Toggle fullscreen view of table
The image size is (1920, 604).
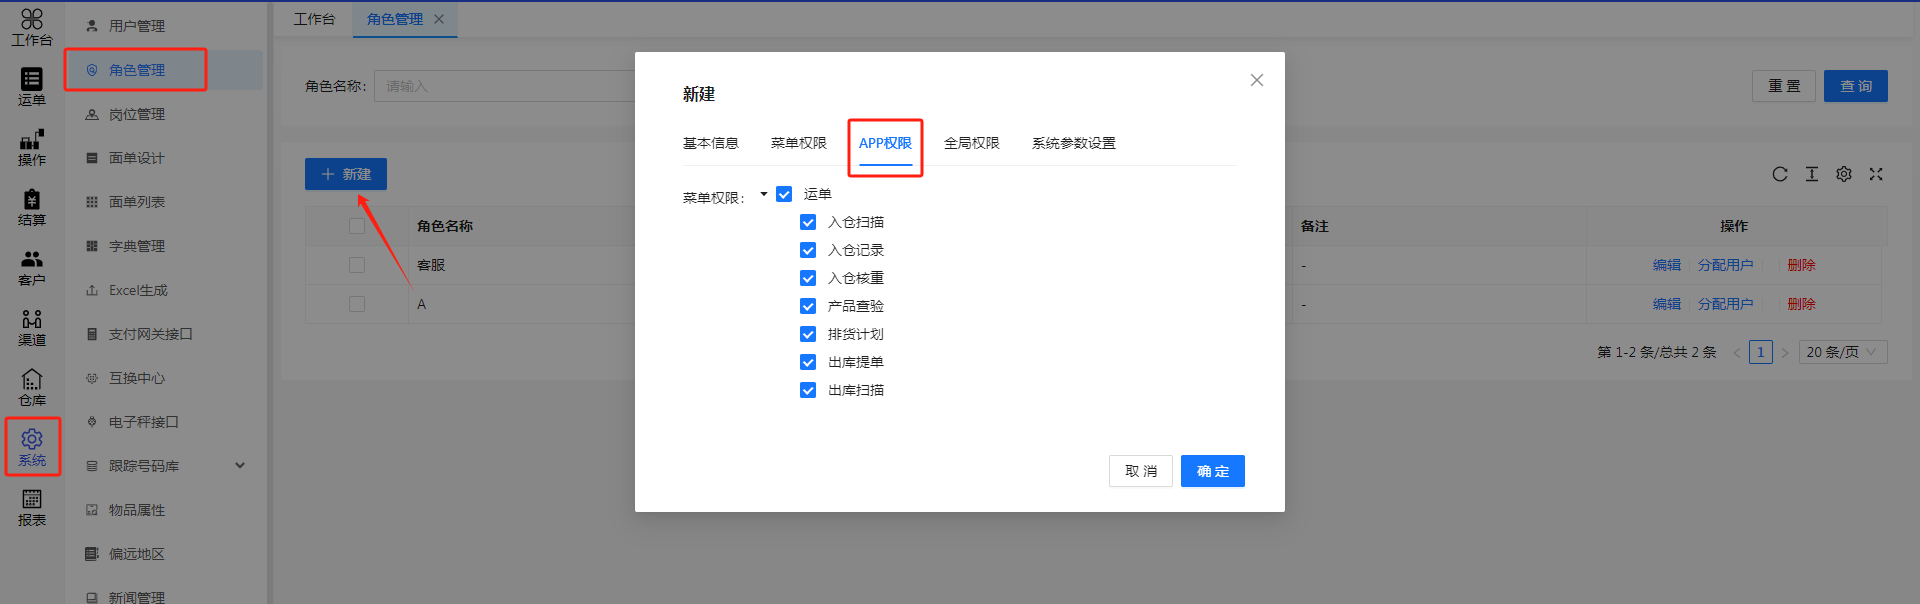[1876, 174]
